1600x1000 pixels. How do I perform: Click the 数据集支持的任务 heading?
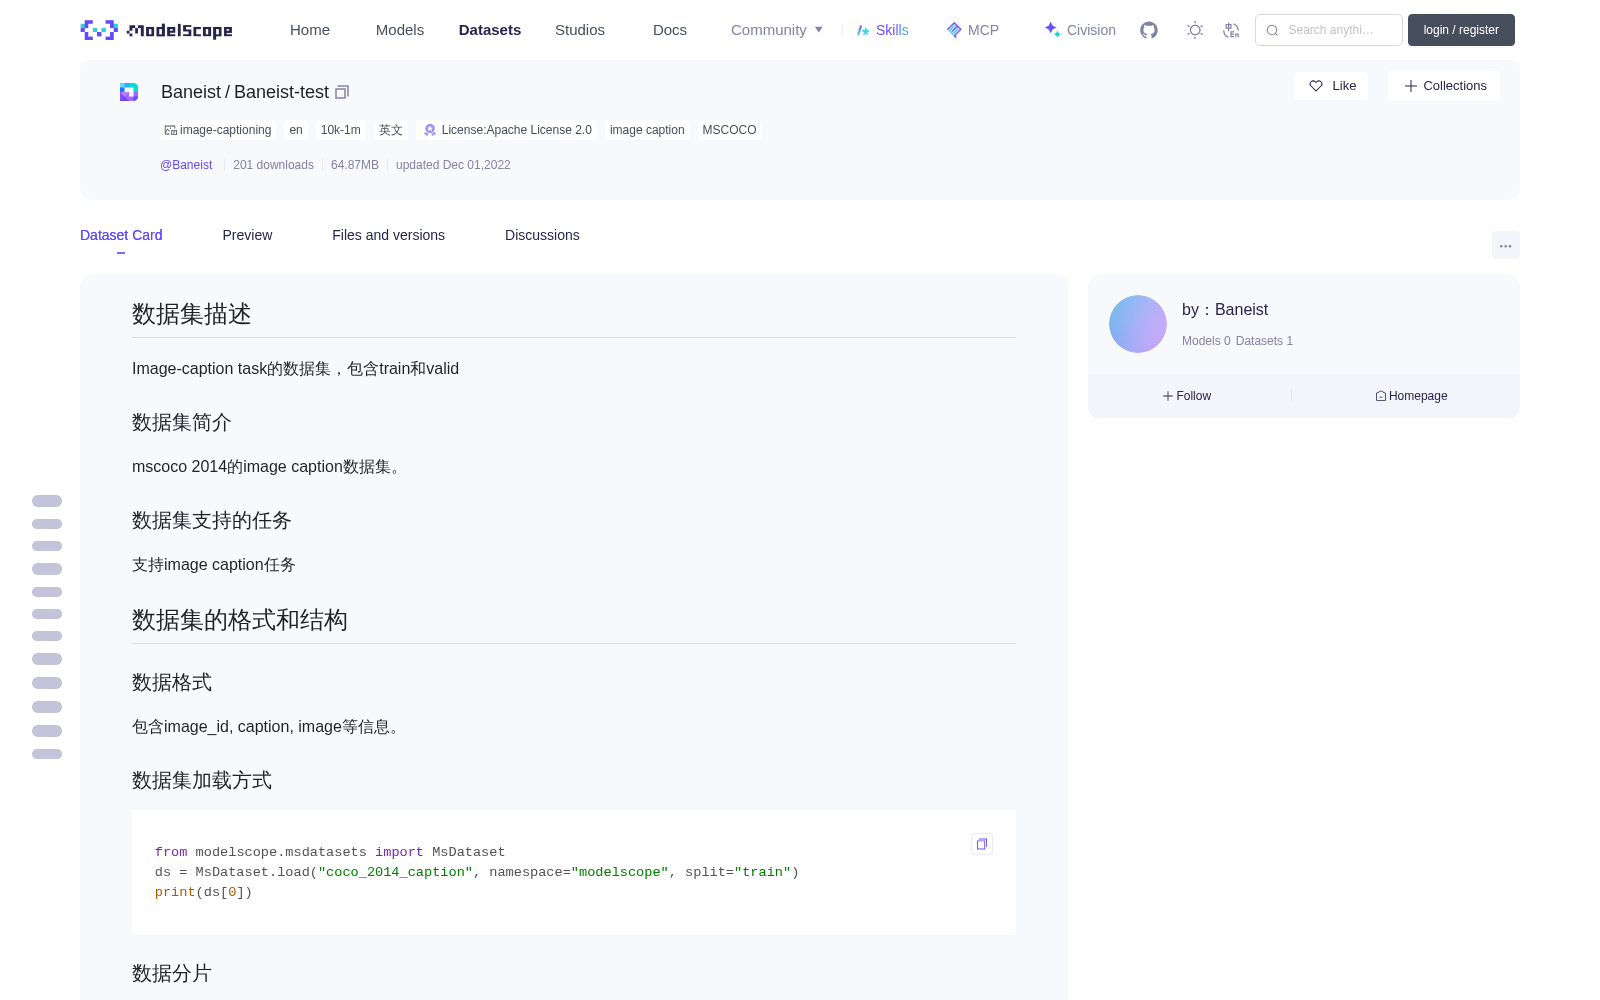pos(212,521)
